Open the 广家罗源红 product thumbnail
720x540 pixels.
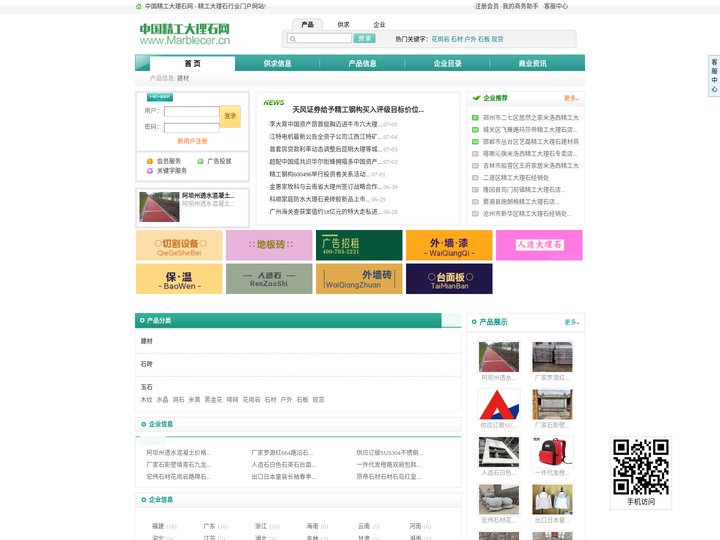coord(552,357)
